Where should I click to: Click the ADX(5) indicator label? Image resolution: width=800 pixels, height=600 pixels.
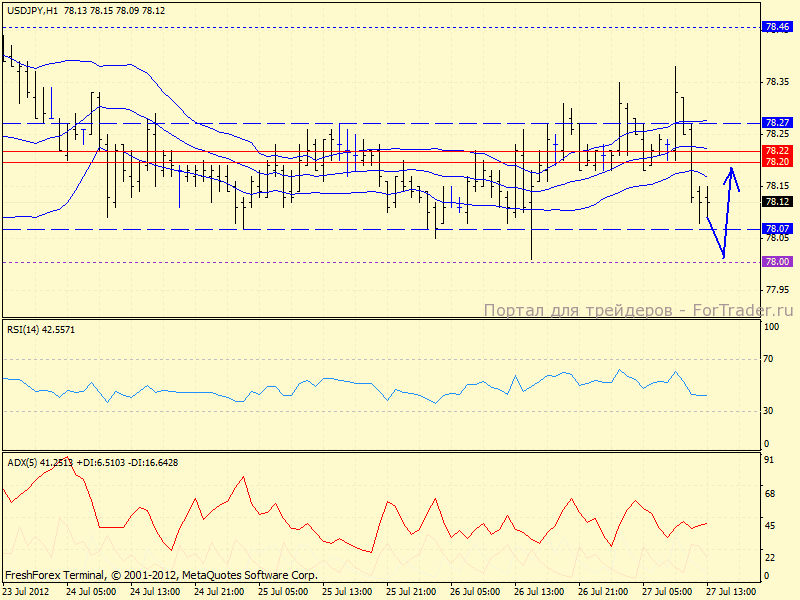pos(93,463)
